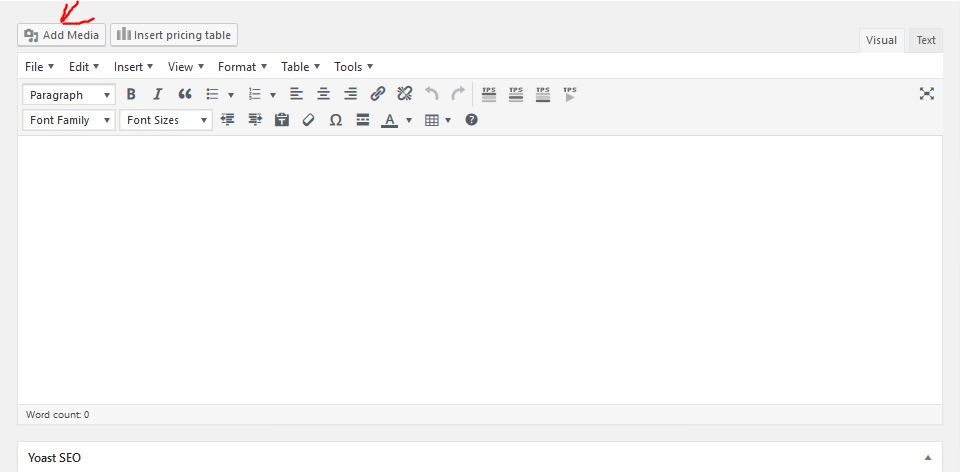Undo the last action

[x=432, y=94]
